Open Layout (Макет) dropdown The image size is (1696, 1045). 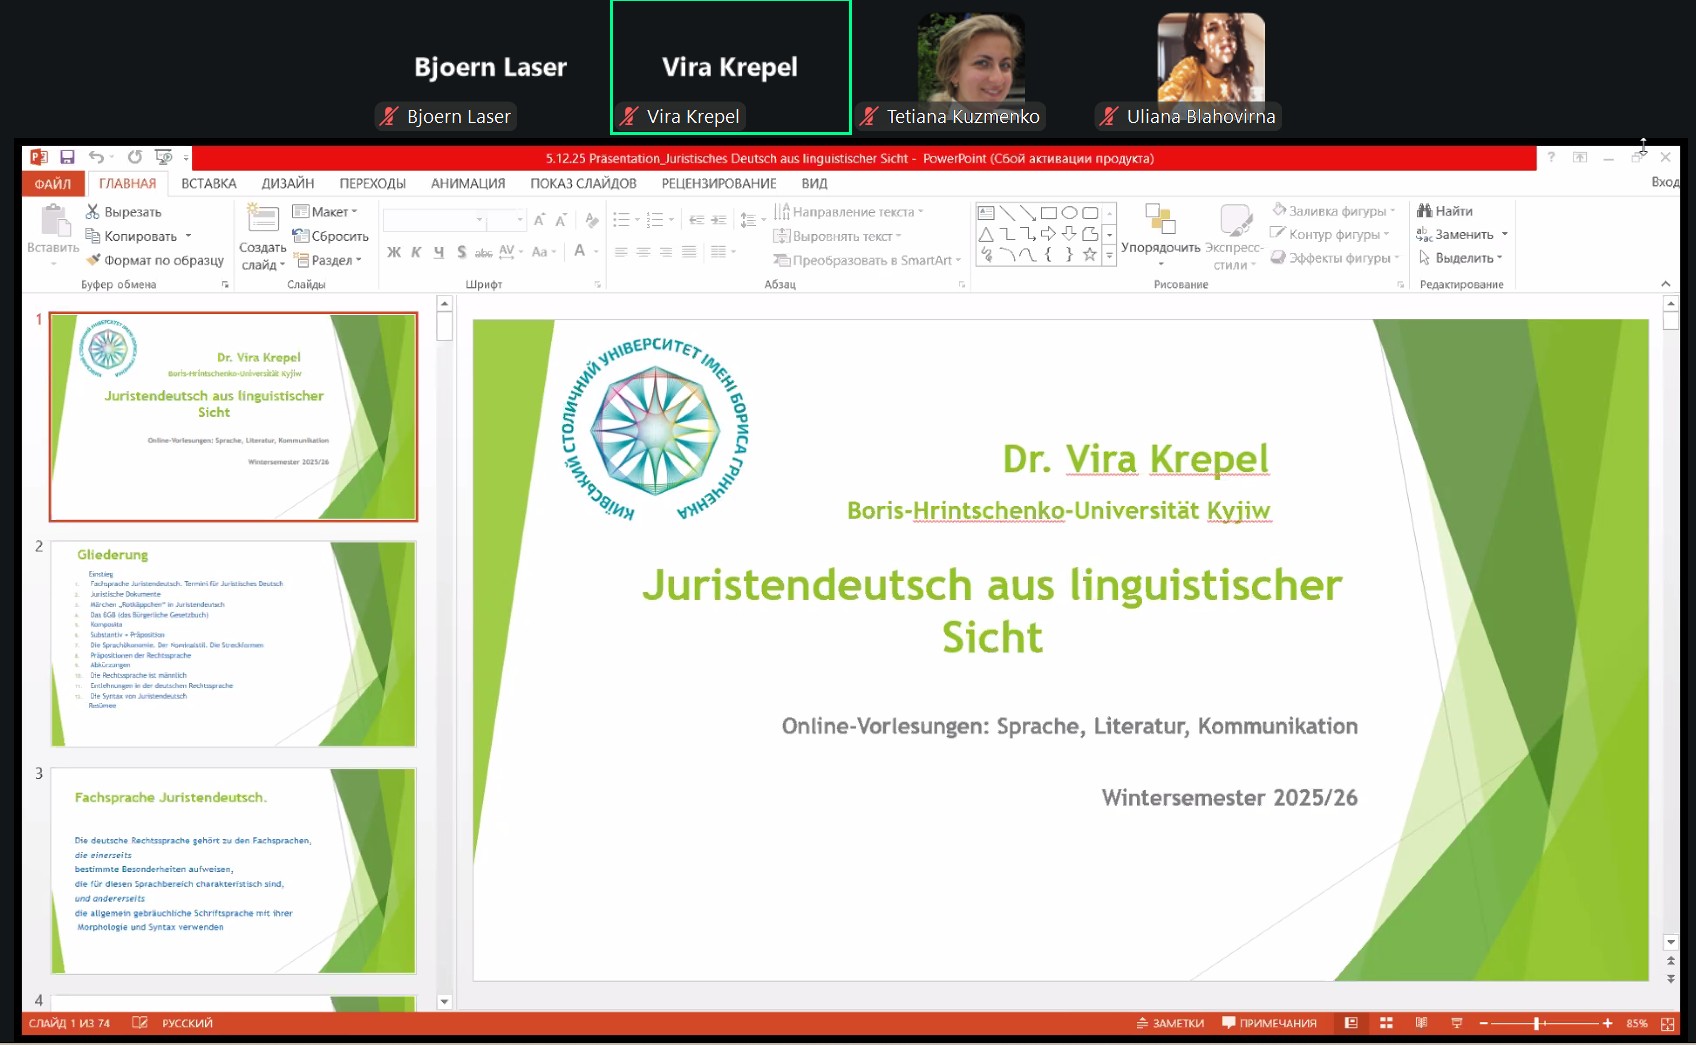point(325,212)
